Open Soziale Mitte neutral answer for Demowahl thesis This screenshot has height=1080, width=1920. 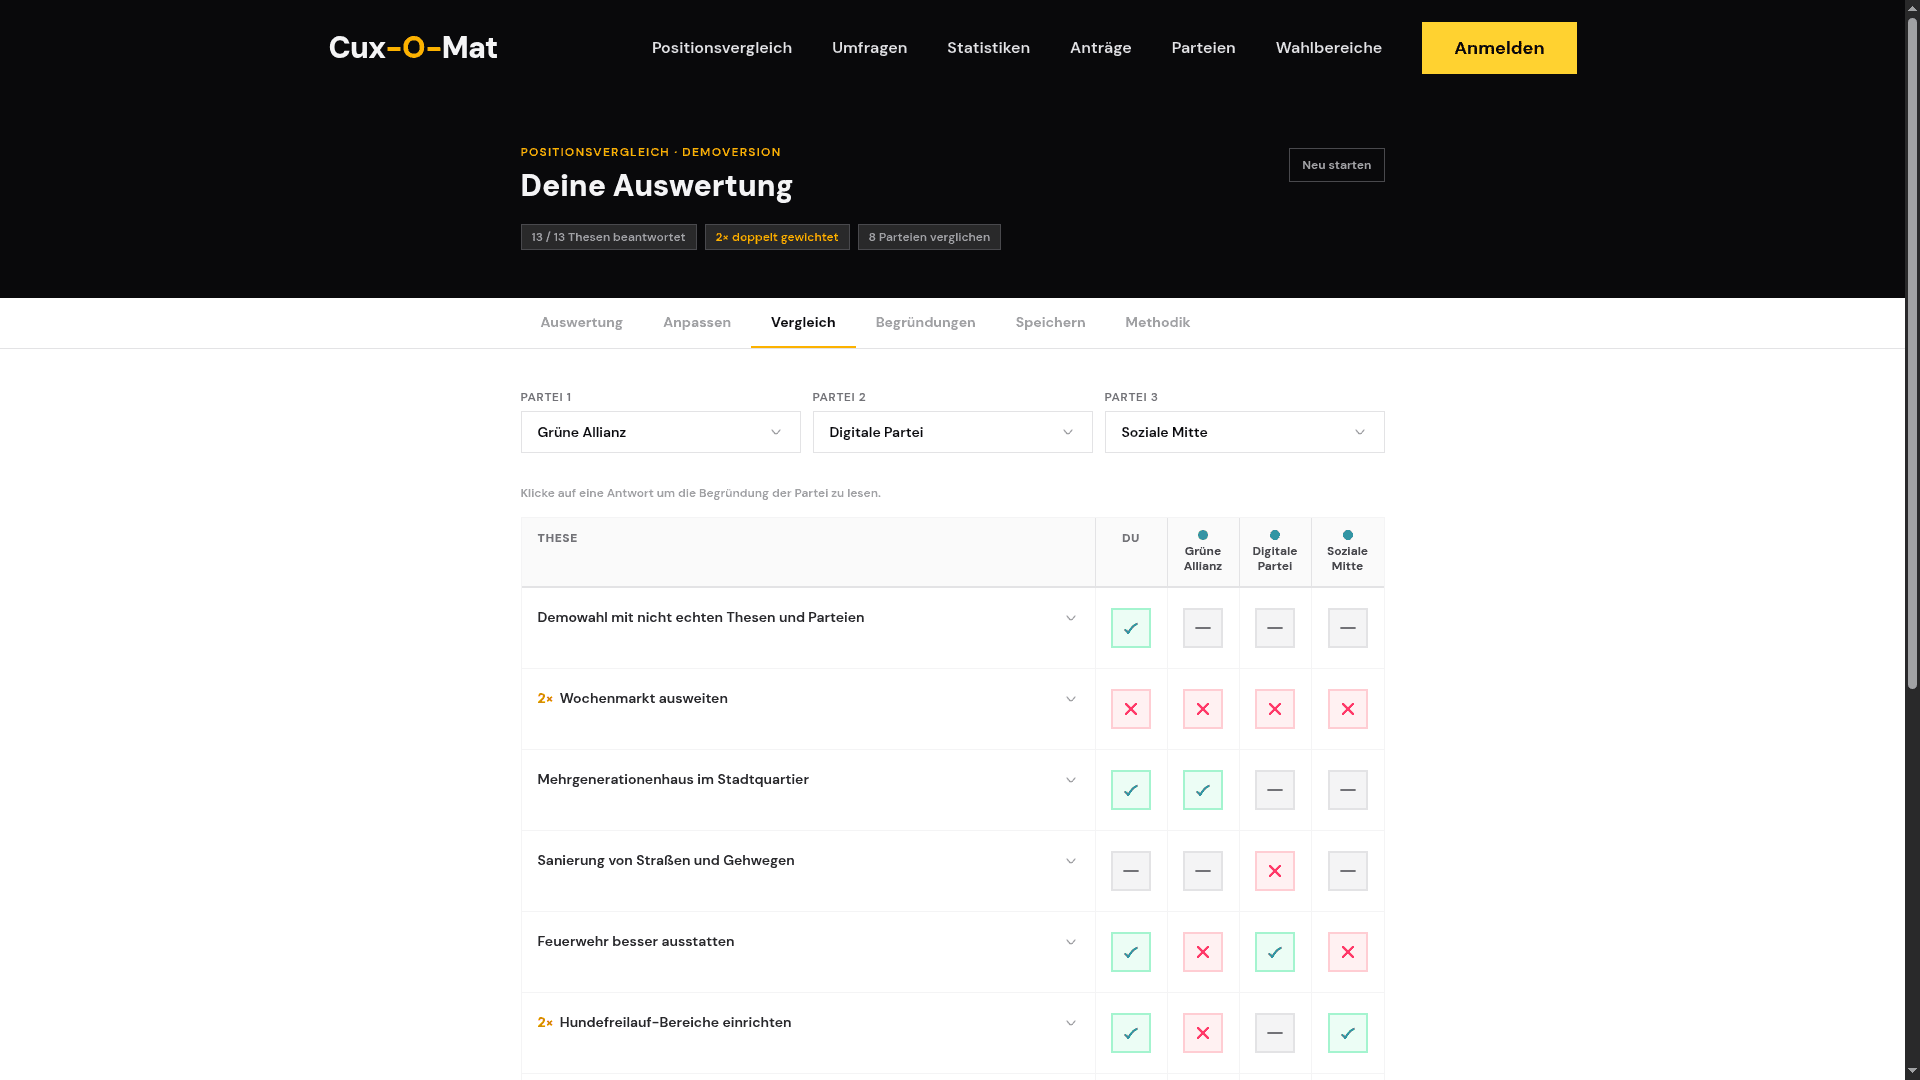(x=1347, y=628)
